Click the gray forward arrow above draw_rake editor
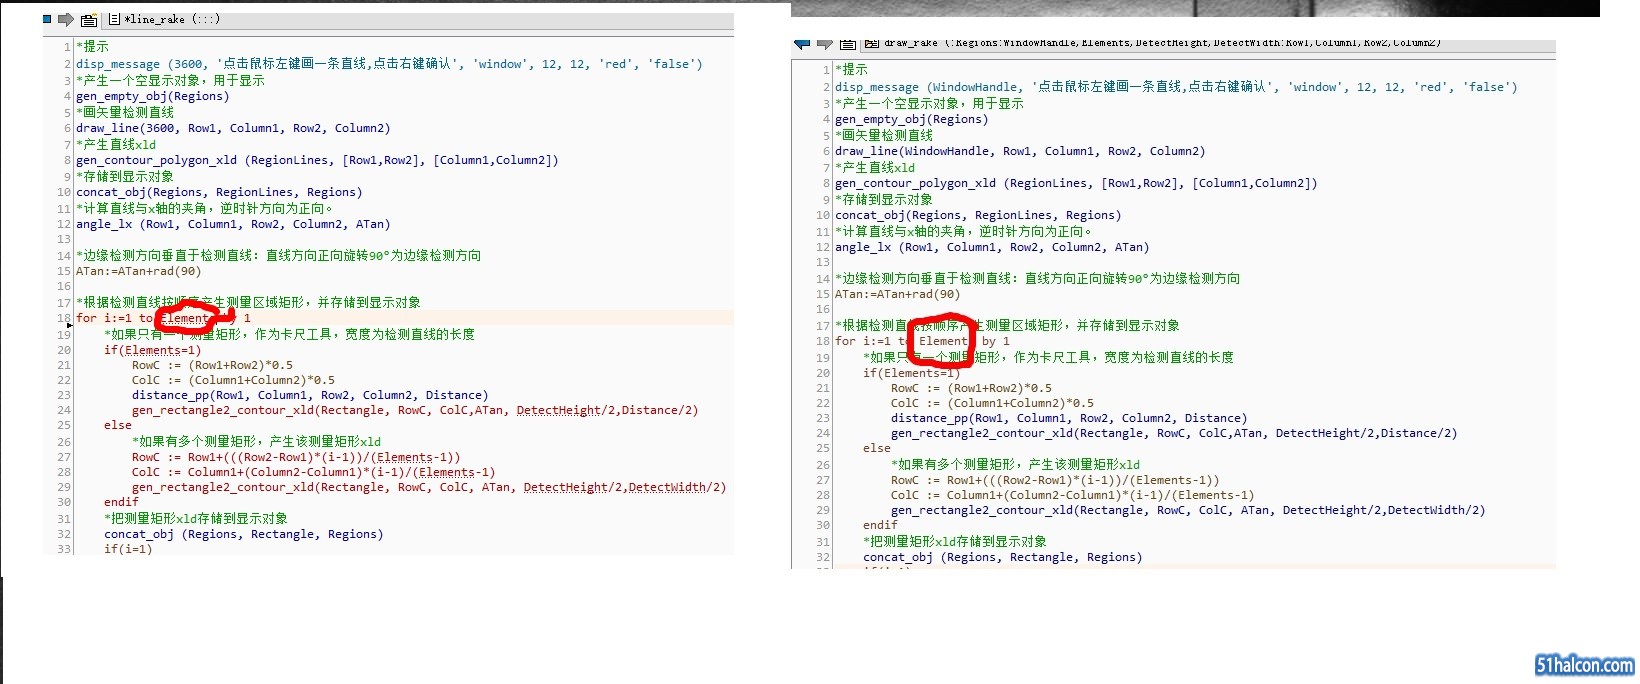 click(x=825, y=44)
